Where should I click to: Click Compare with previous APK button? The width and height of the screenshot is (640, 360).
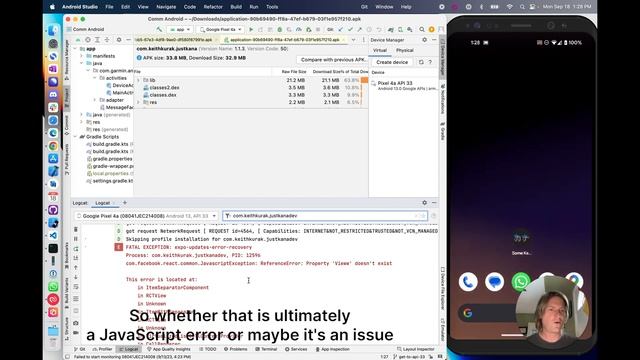coord(332,60)
